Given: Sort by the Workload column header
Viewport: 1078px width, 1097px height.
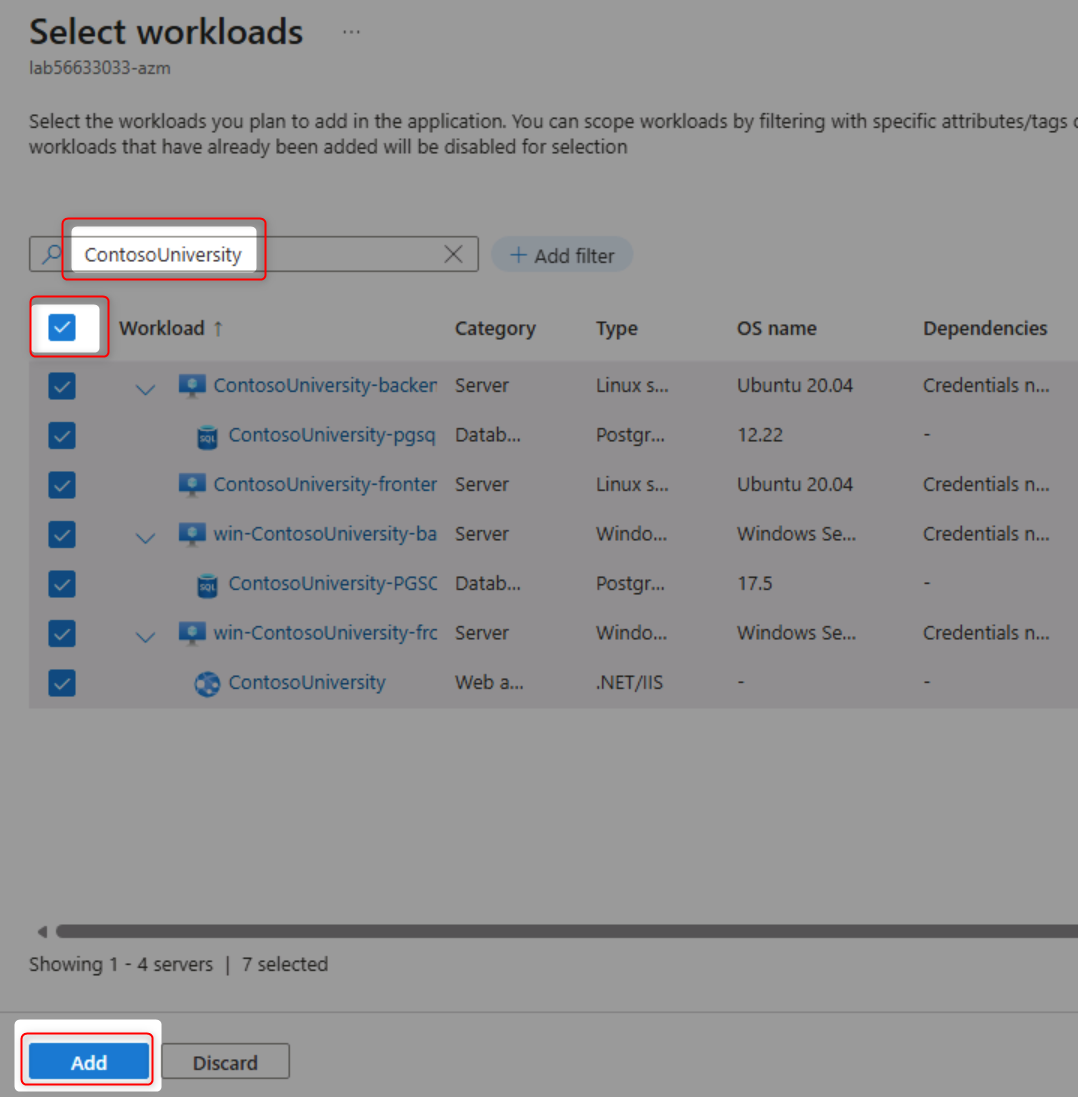Looking at the screenshot, I should click(162, 328).
